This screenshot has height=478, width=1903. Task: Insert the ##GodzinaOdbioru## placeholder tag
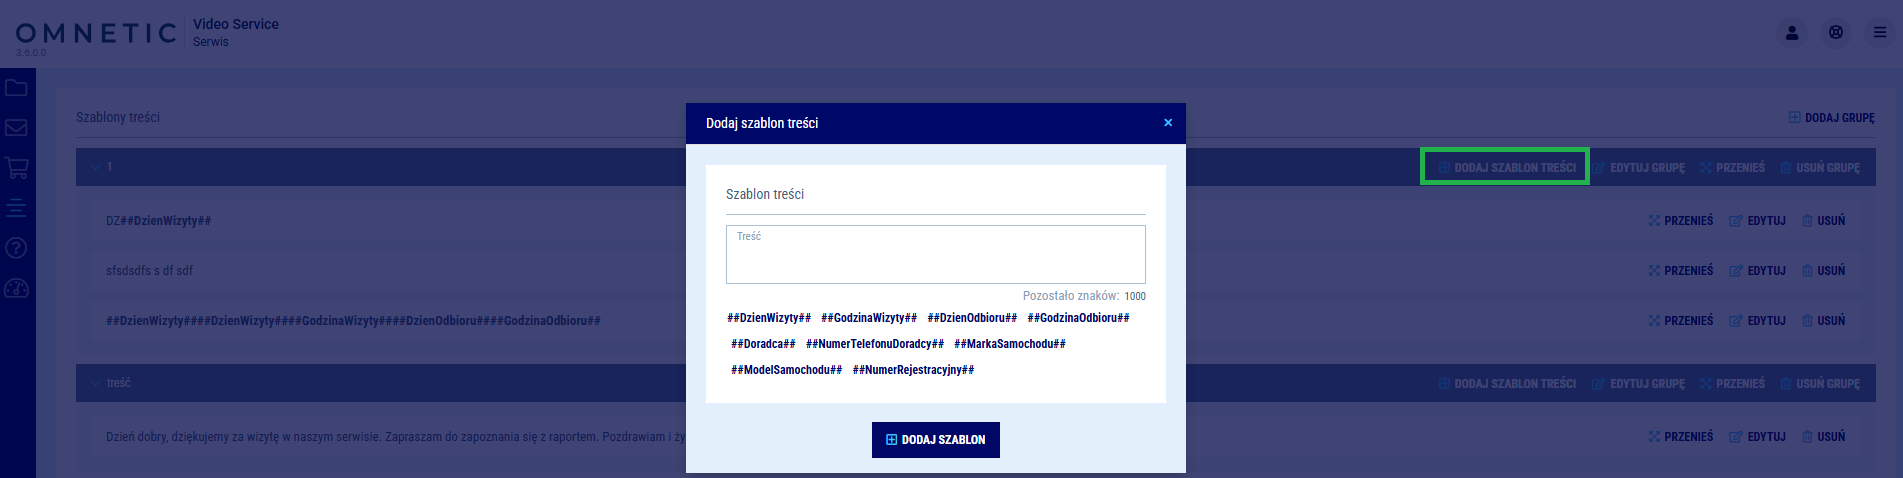1078,318
